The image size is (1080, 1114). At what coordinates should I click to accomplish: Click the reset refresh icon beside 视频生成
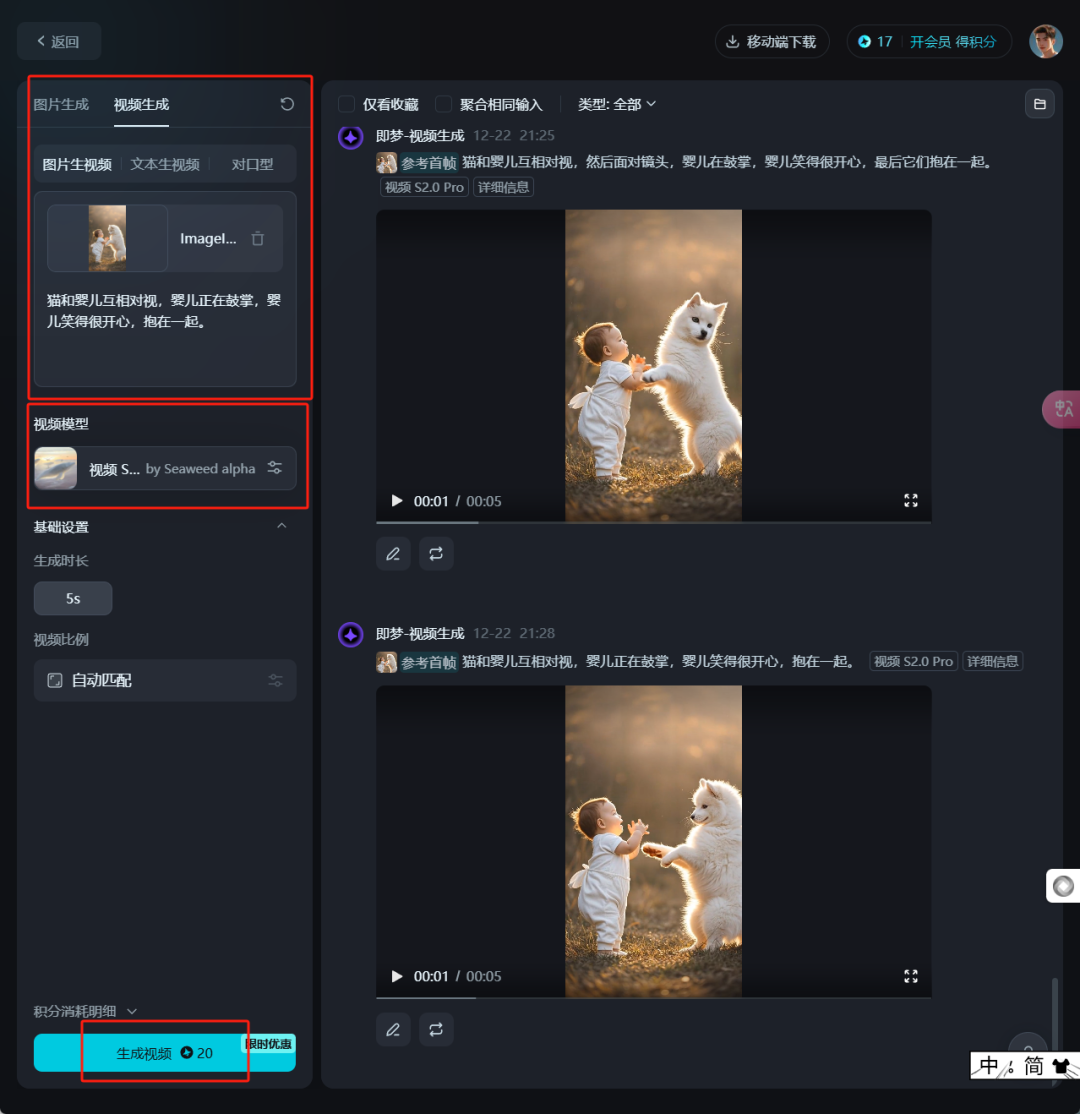pyautogui.click(x=287, y=104)
